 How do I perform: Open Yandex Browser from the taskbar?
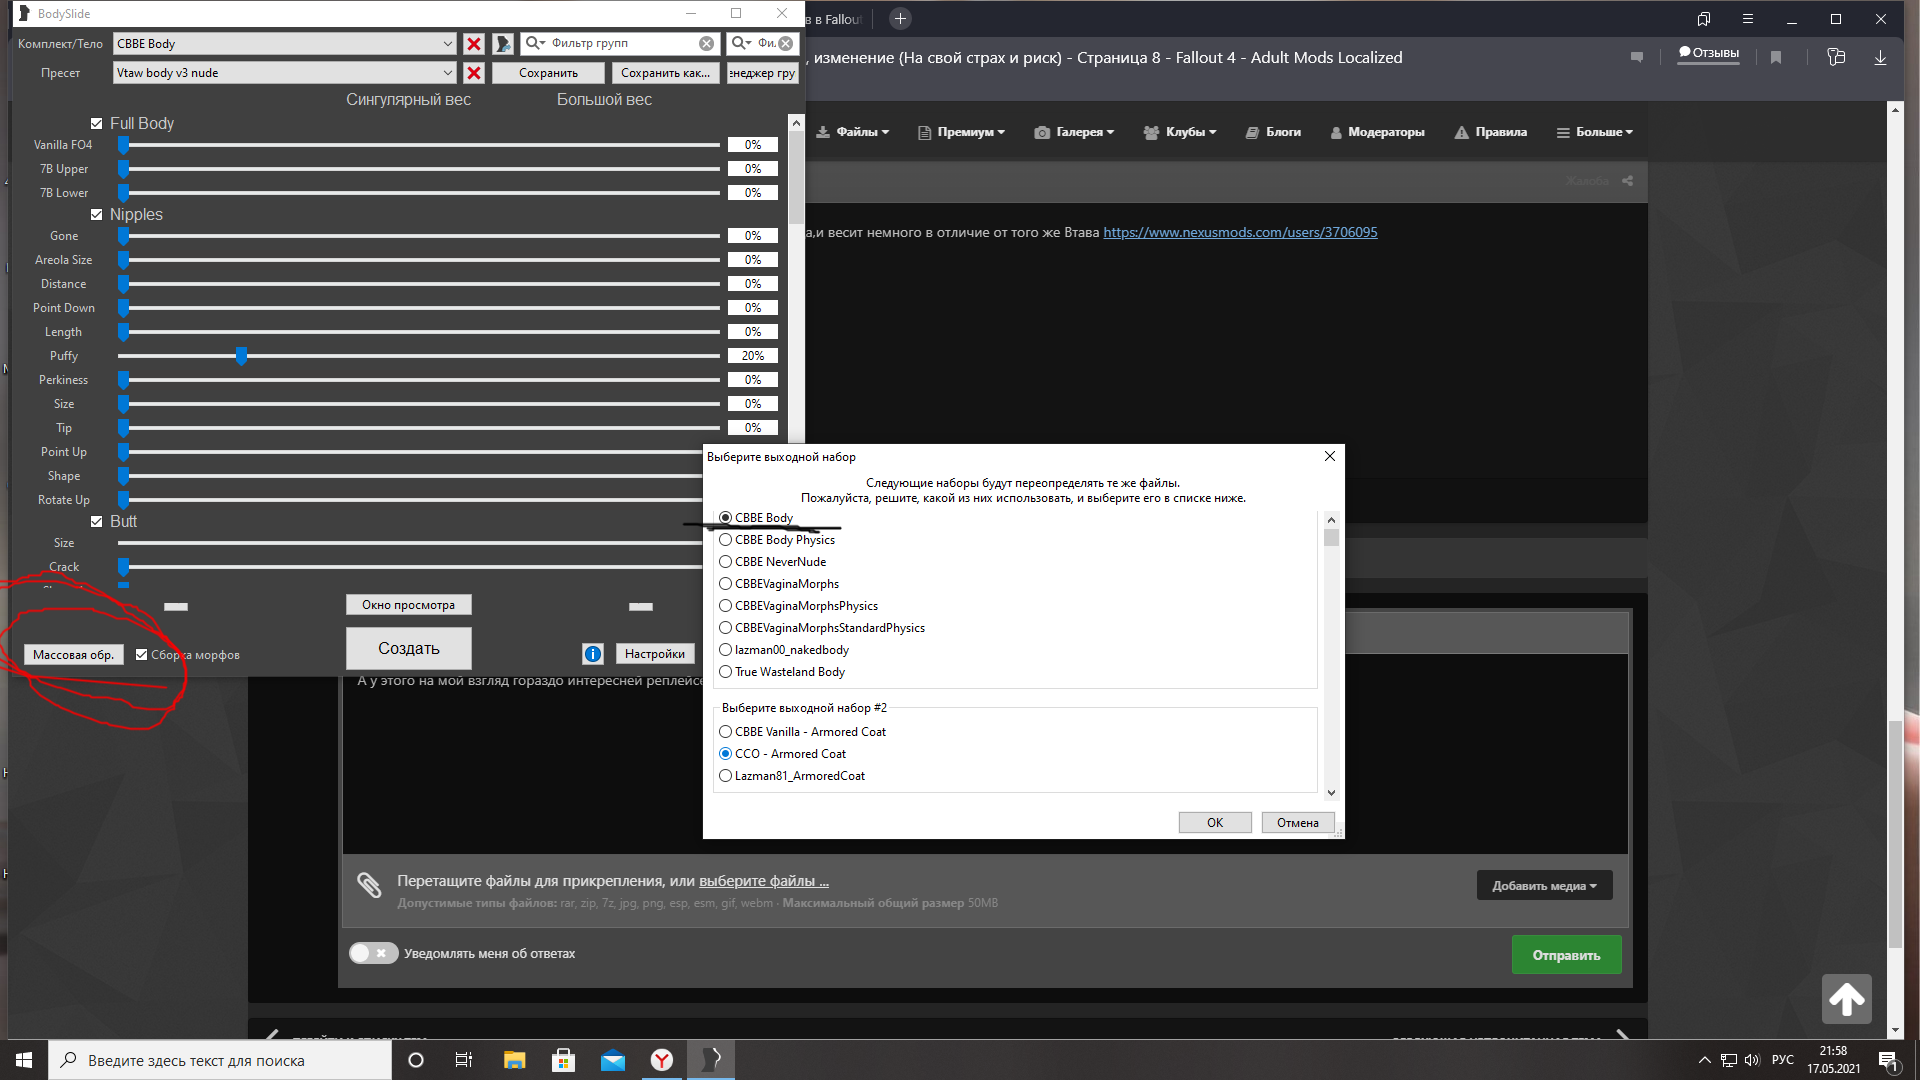(662, 1060)
